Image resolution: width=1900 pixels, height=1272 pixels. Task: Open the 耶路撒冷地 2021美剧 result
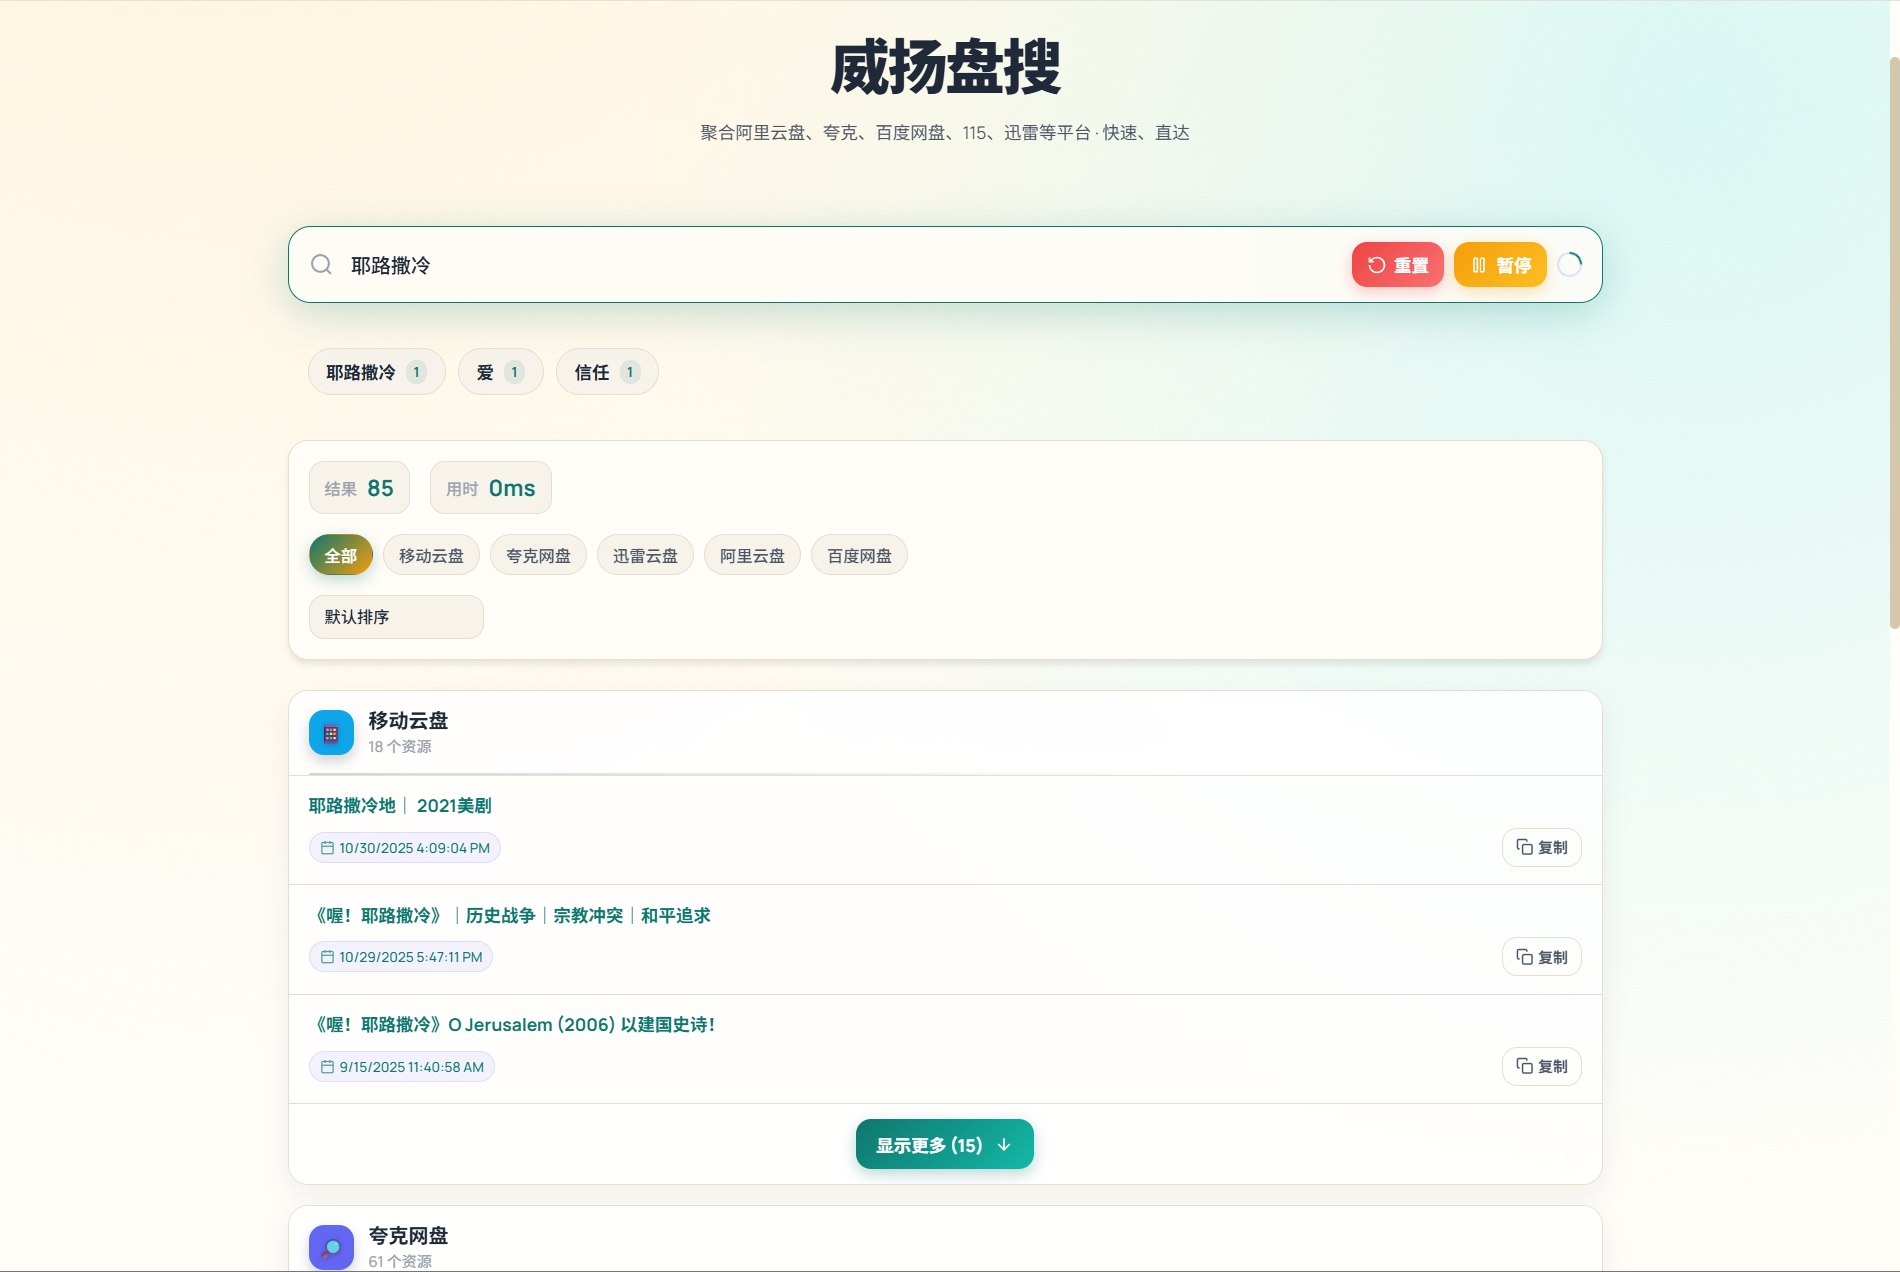[x=400, y=805]
